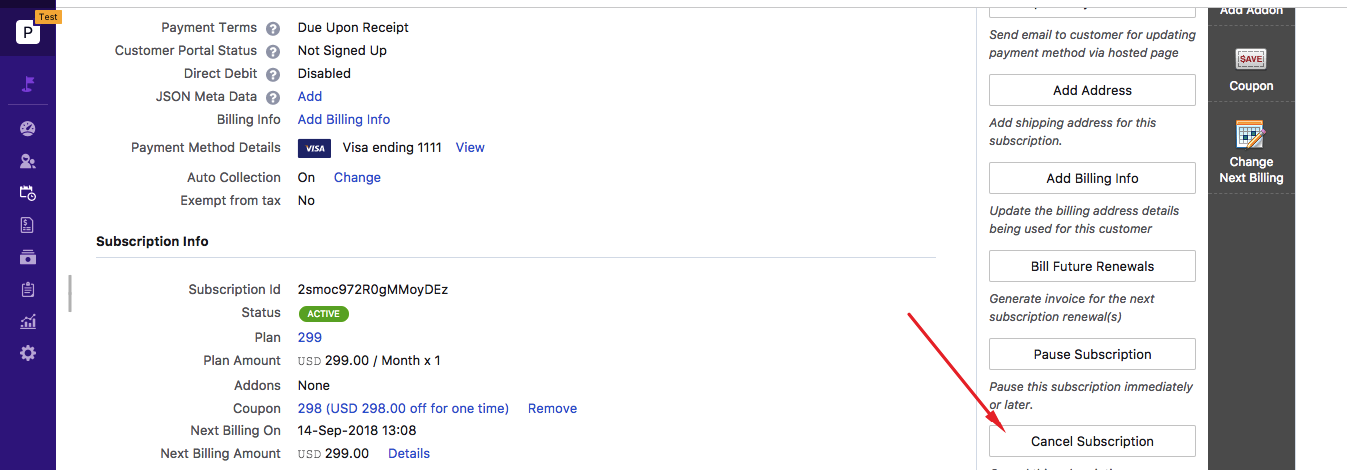The image size is (1347, 470).
Task: Remove the 298 coupon
Action: click(552, 408)
